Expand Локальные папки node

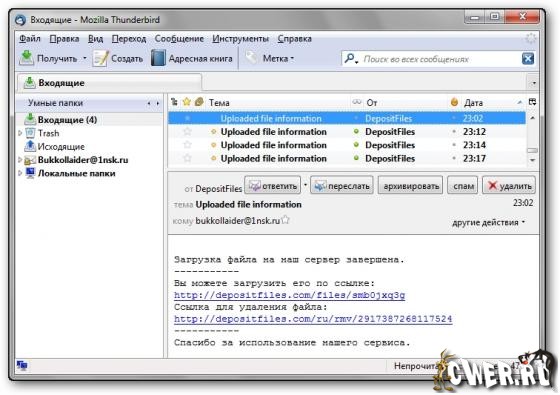click(20, 173)
